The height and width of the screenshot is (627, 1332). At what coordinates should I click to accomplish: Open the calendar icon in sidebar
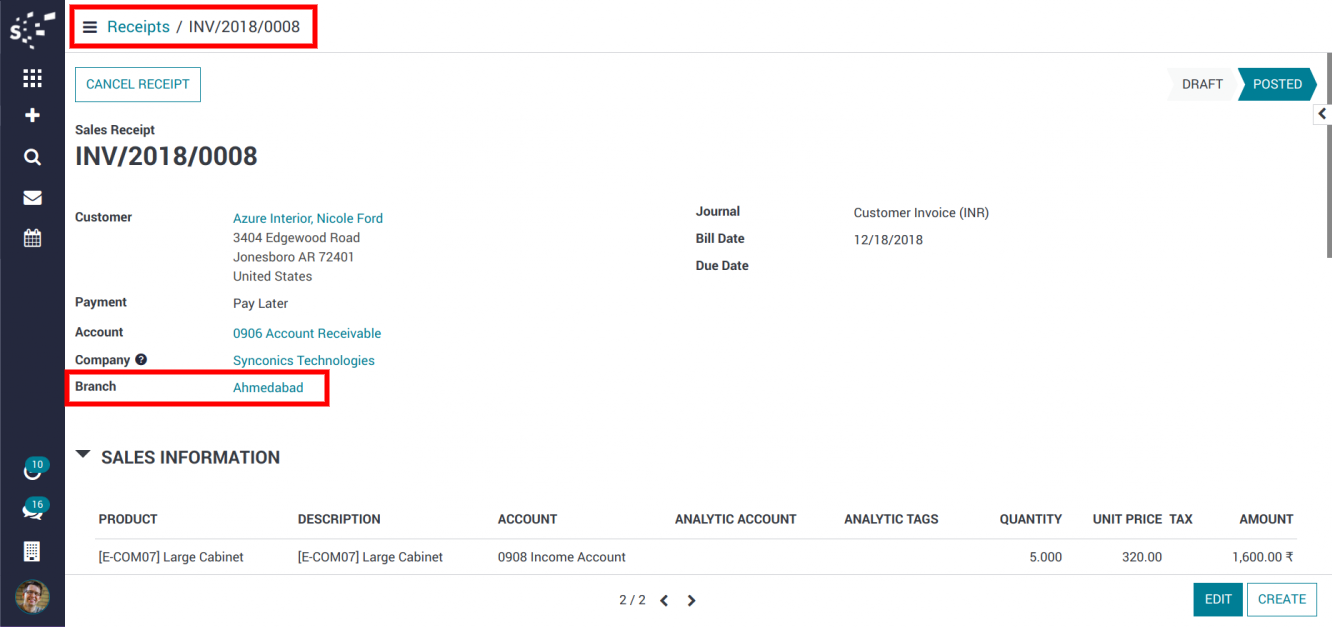pos(32,238)
